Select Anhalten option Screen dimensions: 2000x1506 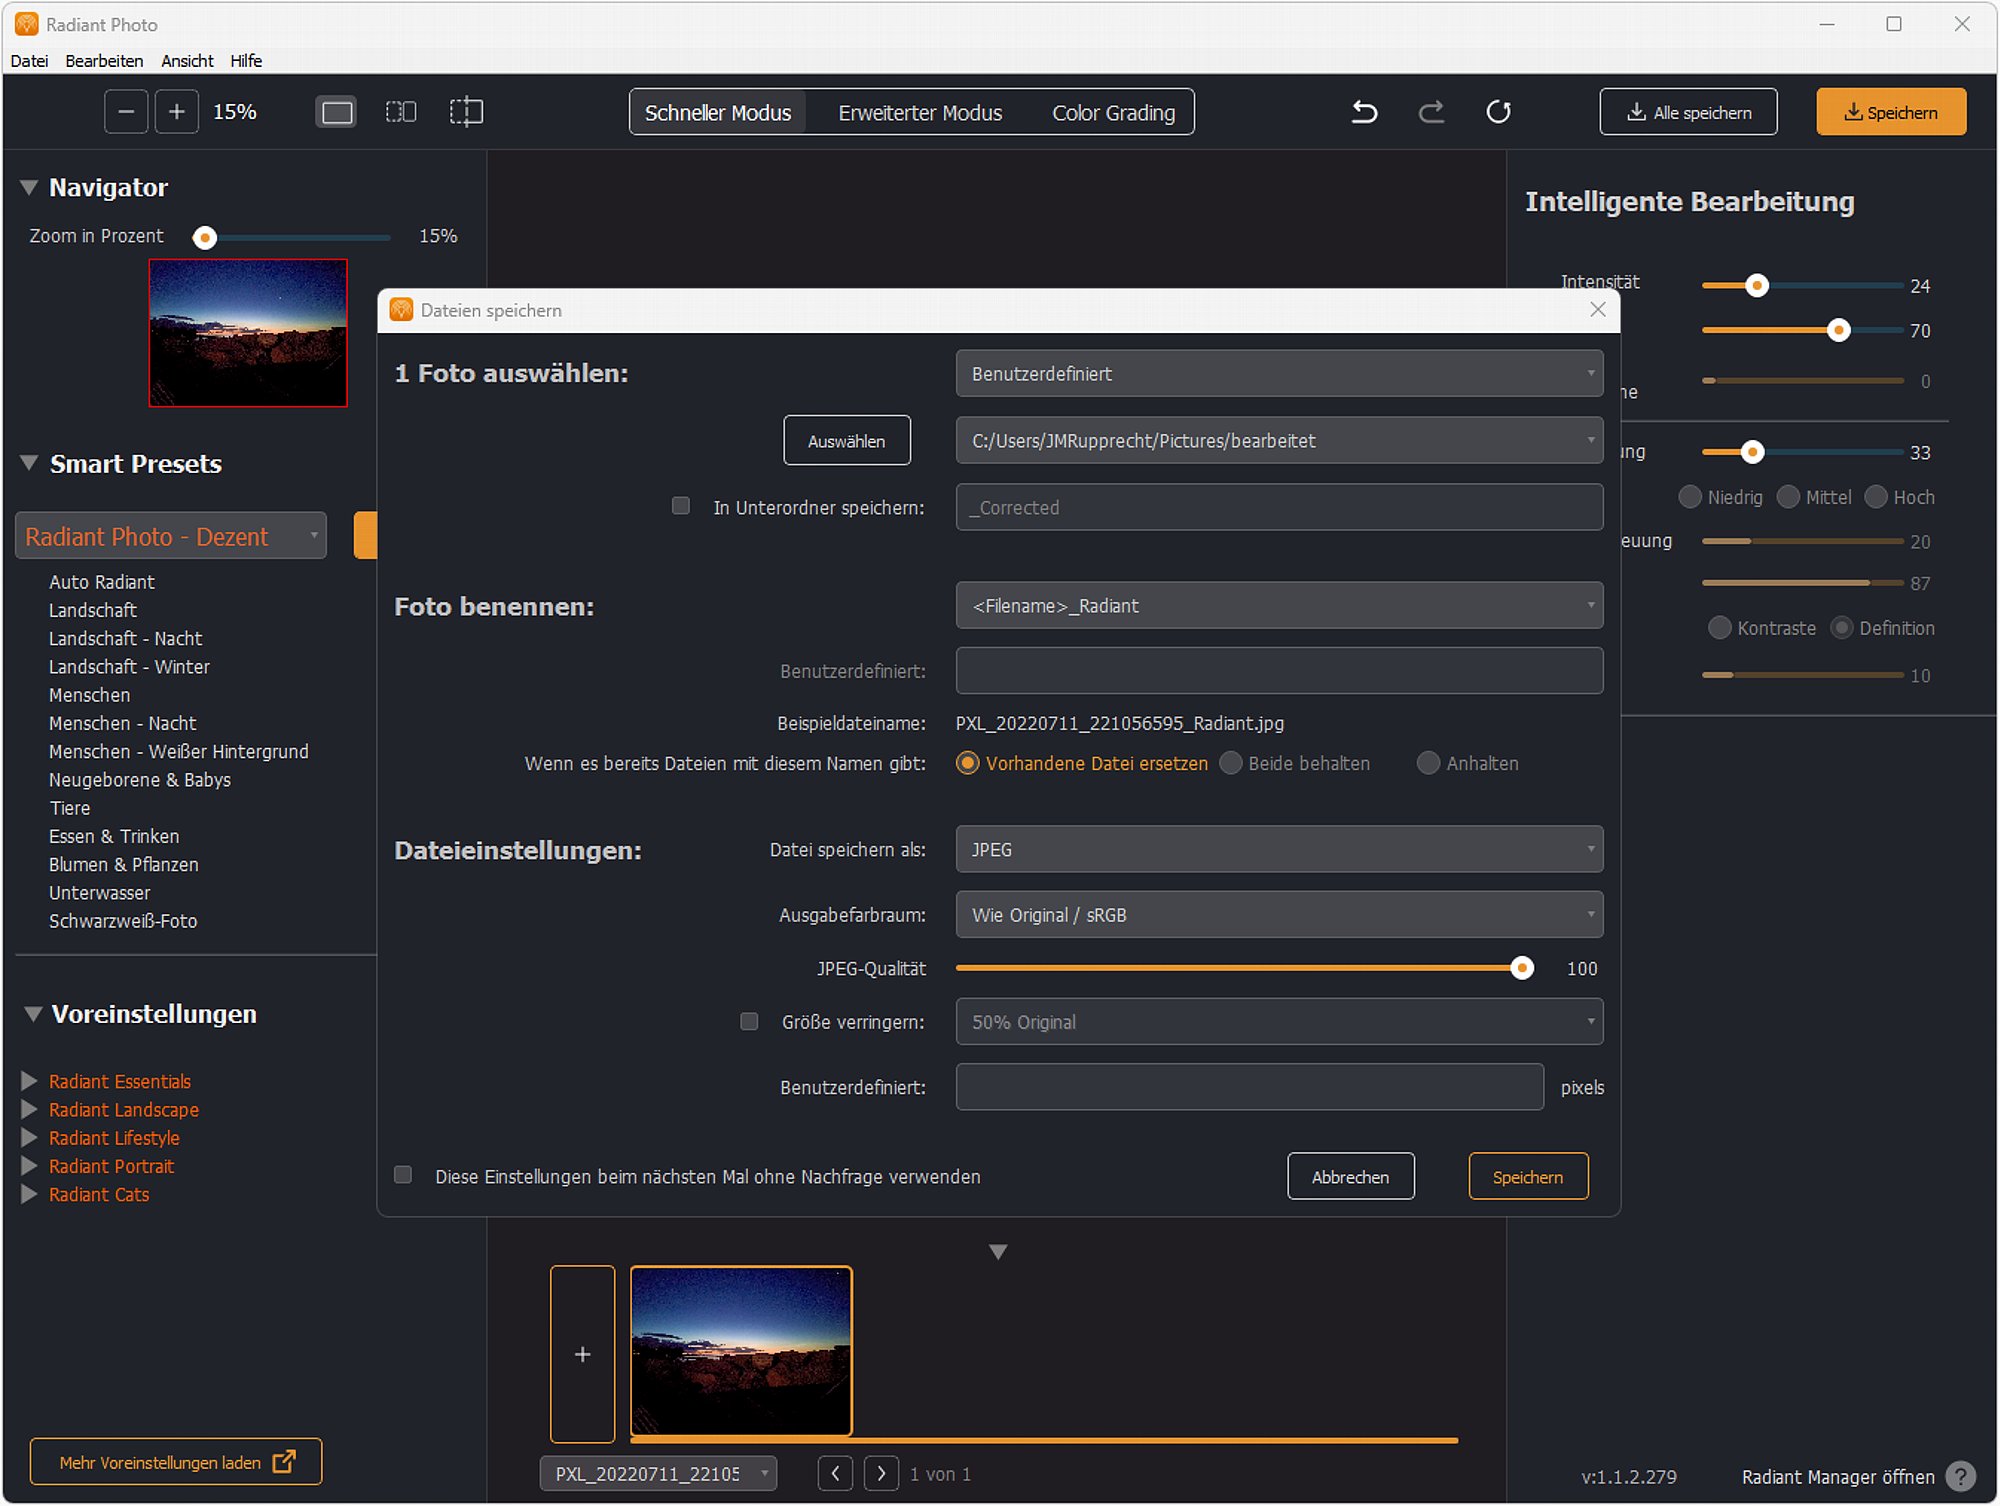(x=1429, y=763)
